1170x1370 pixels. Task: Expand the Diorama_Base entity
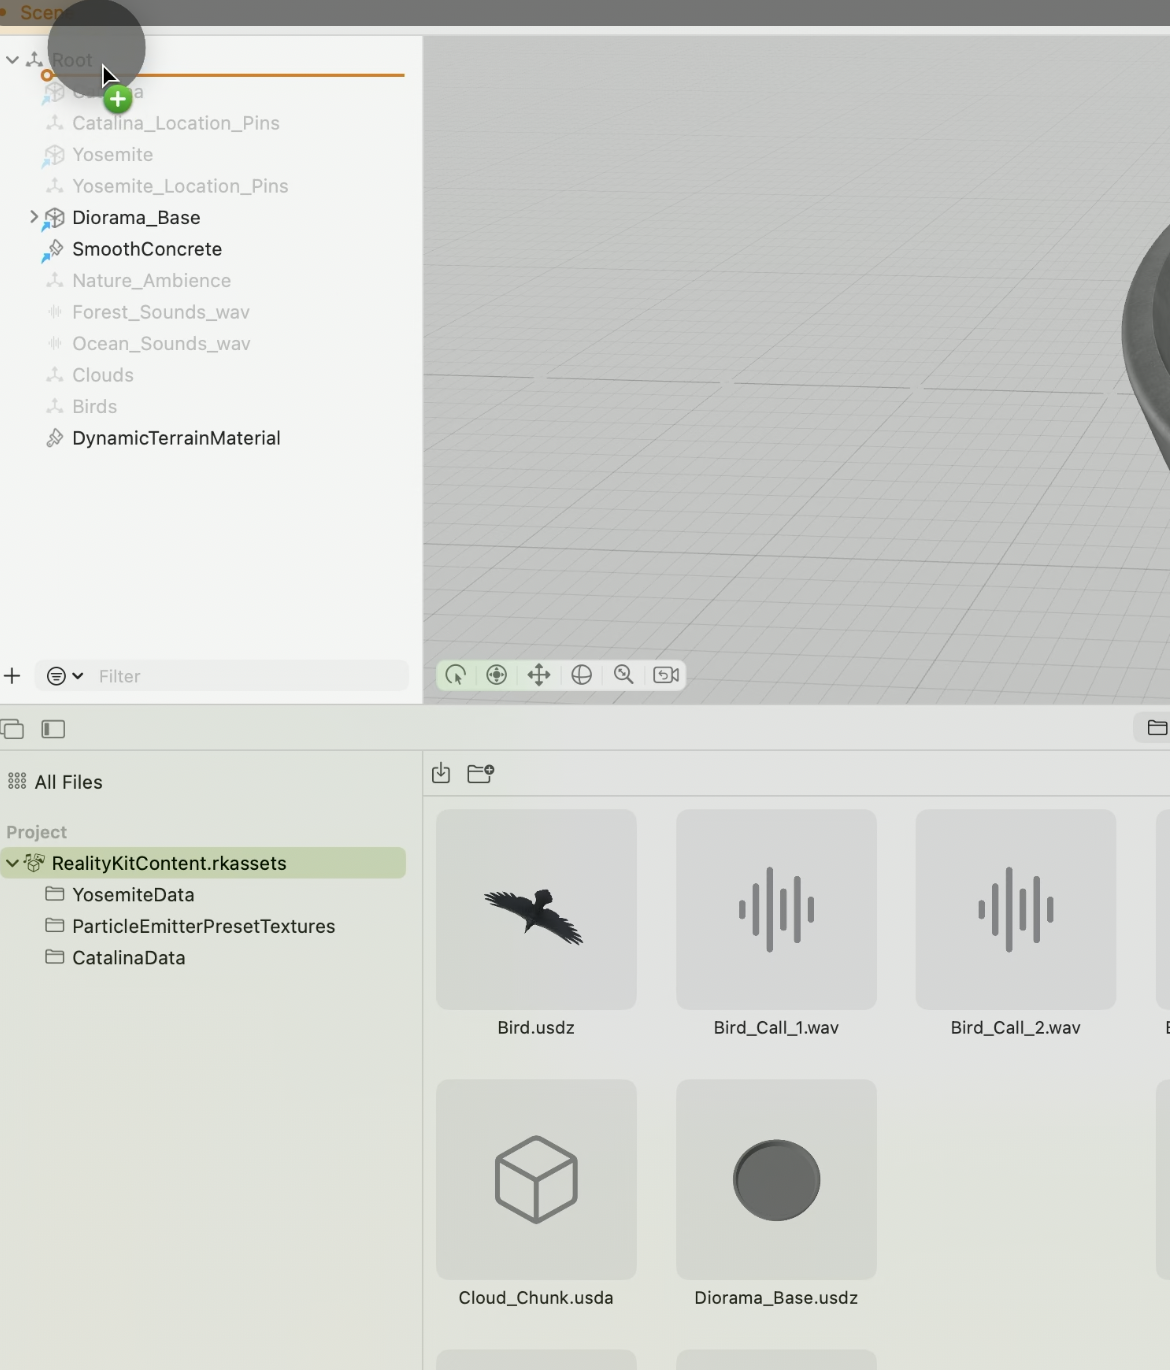[x=33, y=217]
